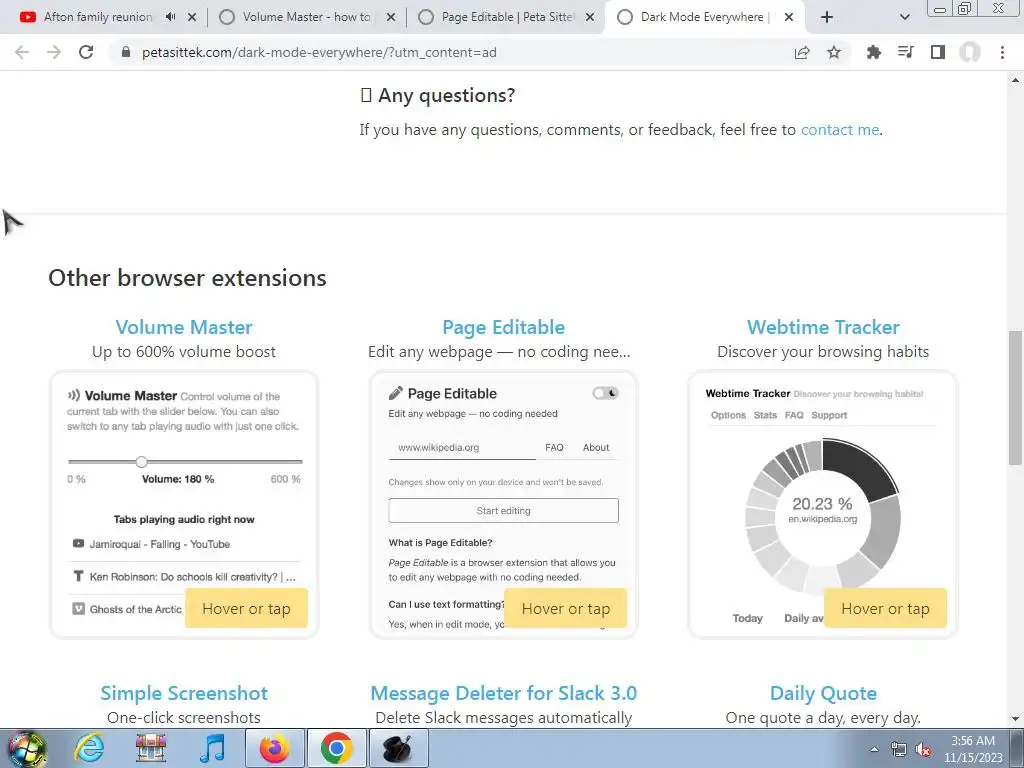Viewport: 1024px width, 768px height.
Task: Open Chrome three-dot menu
Action: coord(1002,52)
